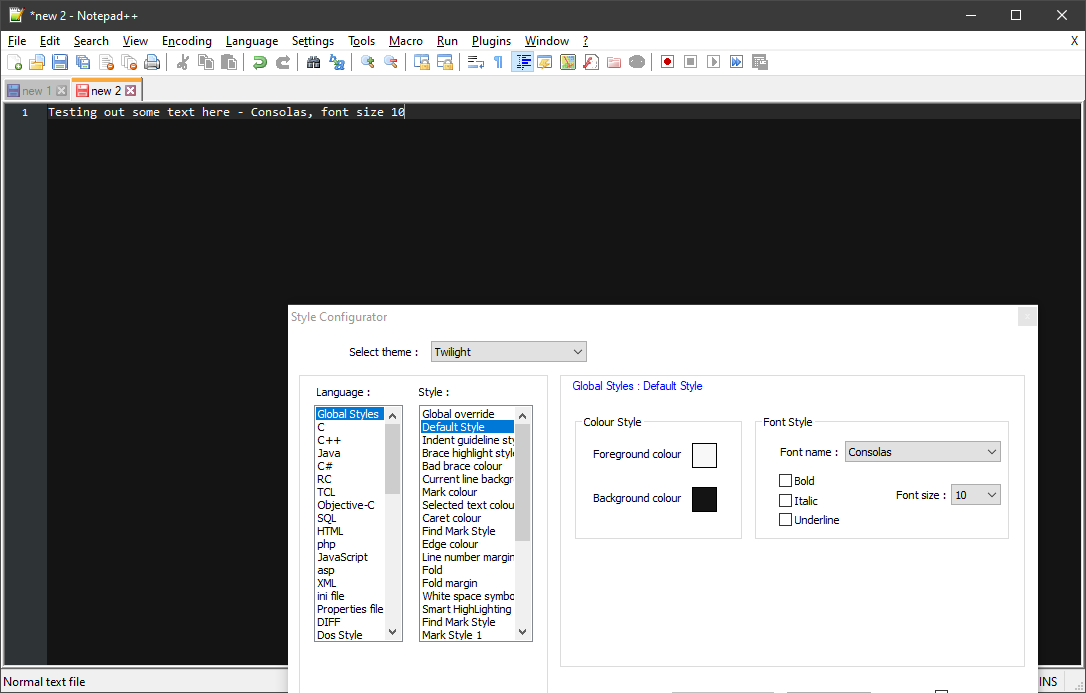Open the Function List toolbar icon
The height and width of the screenshot is (693, 1086).
pos(591,62)
